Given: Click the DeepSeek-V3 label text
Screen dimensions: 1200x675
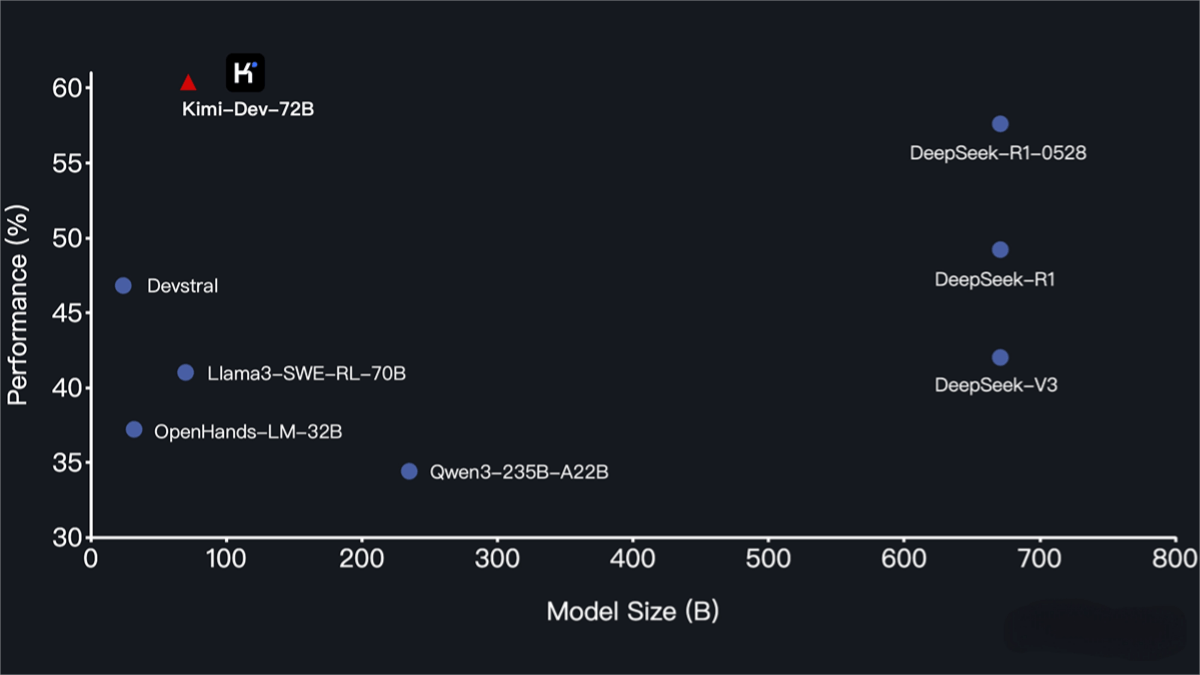Looking at the screenshot, I should 995,385.
